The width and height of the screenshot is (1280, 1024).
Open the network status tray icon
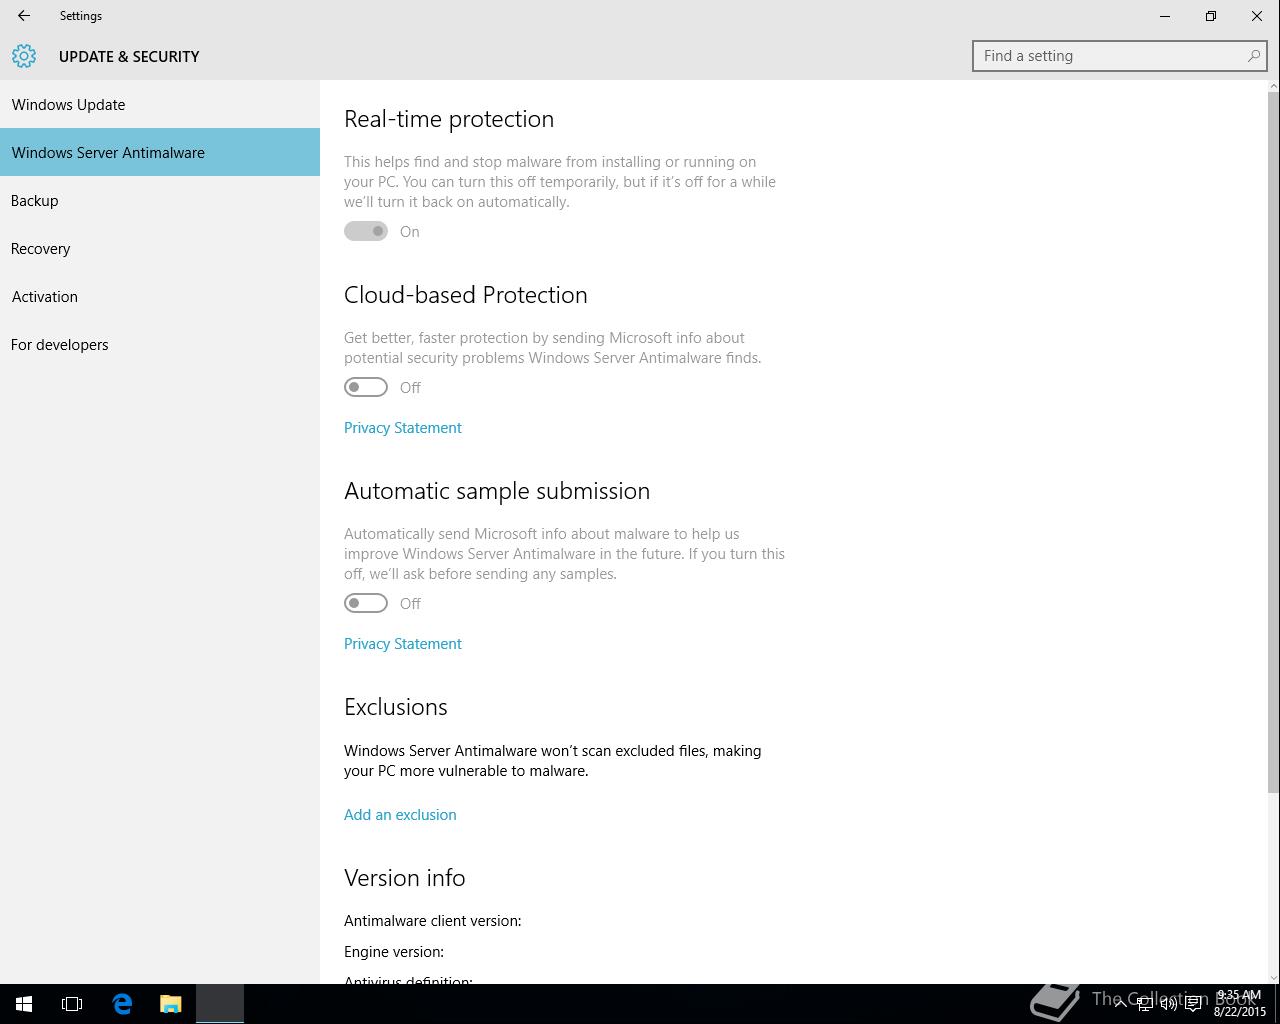click(x=1144, y=1004)
